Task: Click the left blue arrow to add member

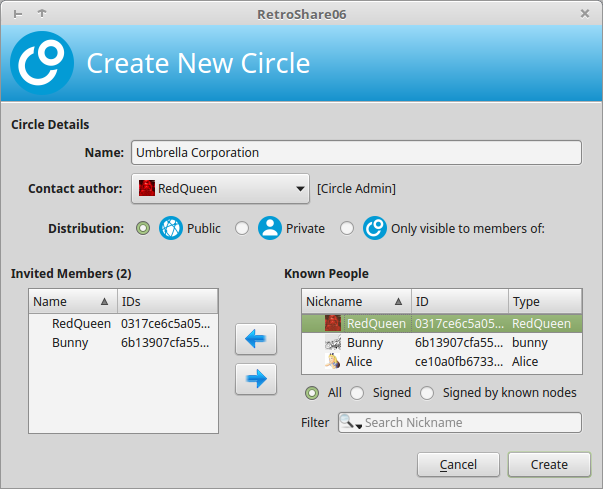Action: [256, 339]
